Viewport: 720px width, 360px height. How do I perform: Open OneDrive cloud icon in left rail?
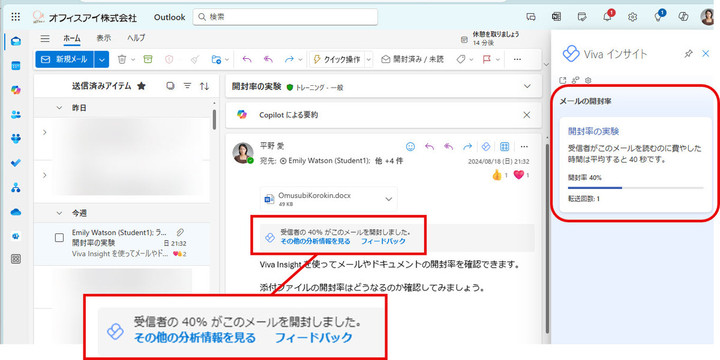(16, 212)
